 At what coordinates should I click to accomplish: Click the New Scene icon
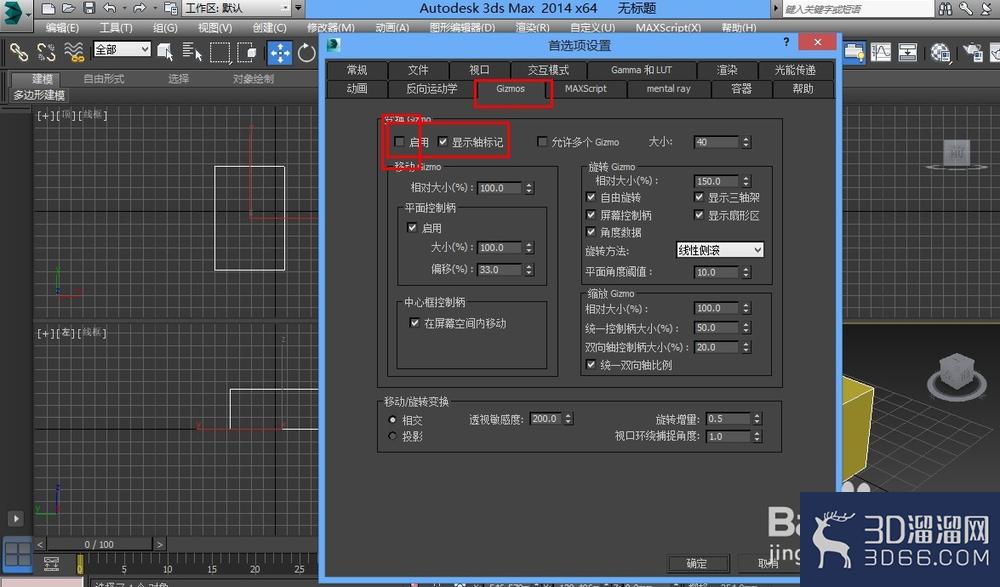[48, 8]
